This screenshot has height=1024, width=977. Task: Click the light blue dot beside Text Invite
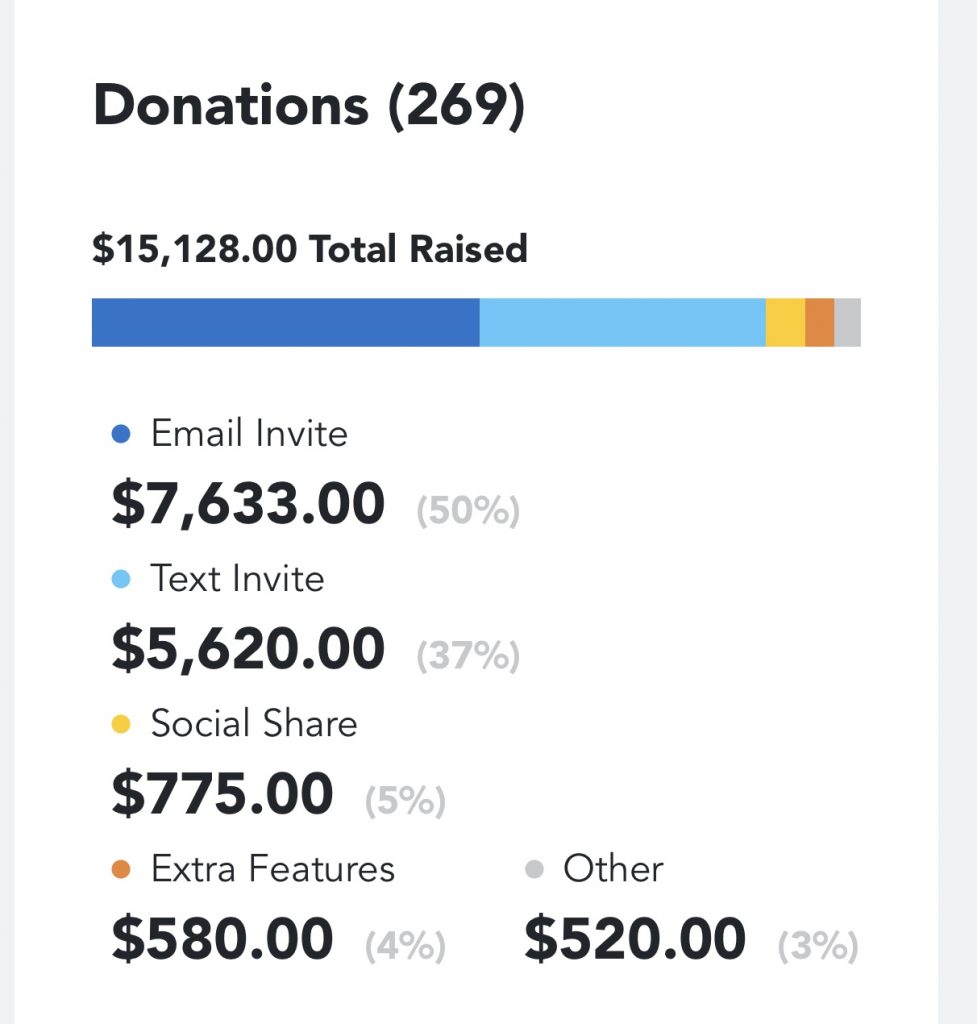[121, 579]
